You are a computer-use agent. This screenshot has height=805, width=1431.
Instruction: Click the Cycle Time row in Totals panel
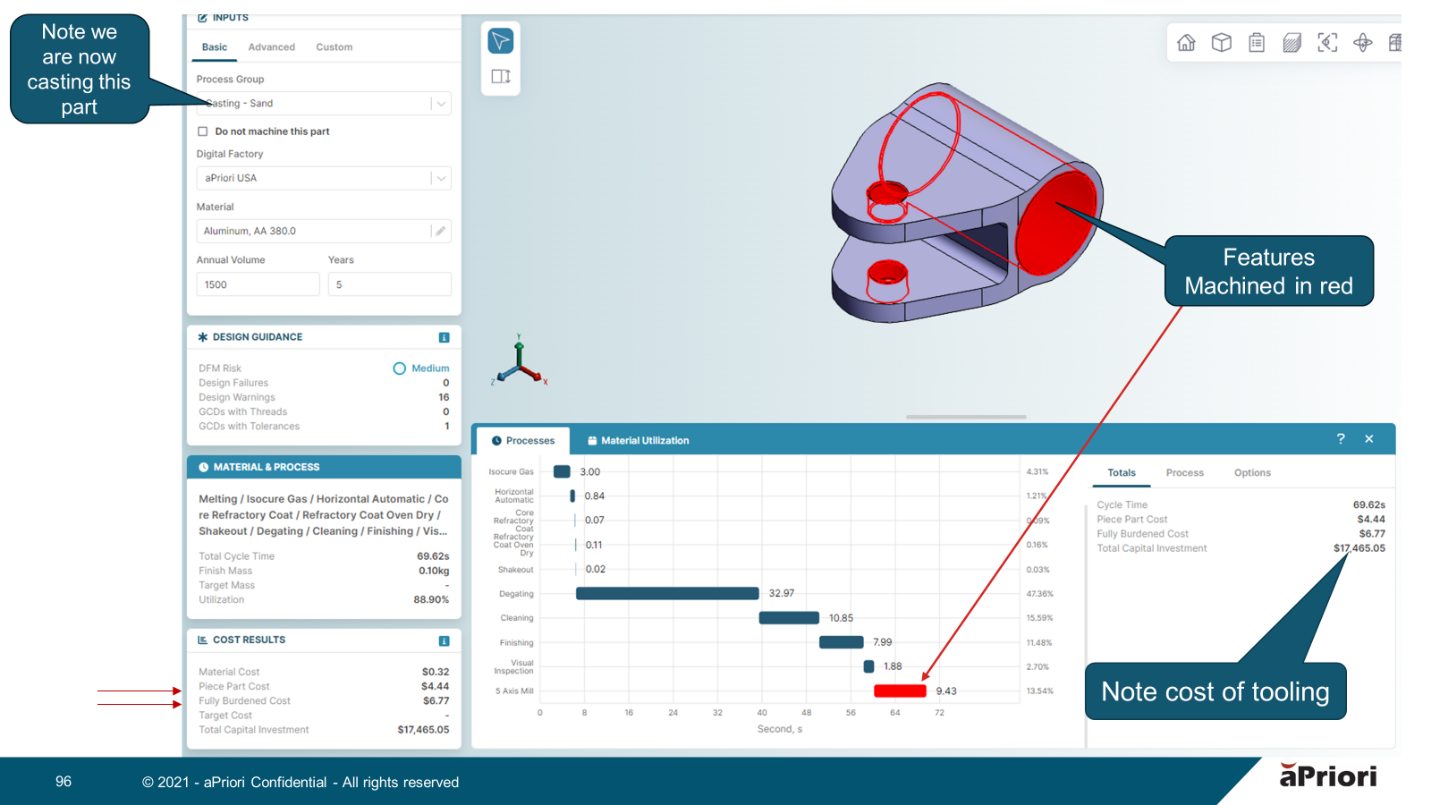[x=1241, y=505]
